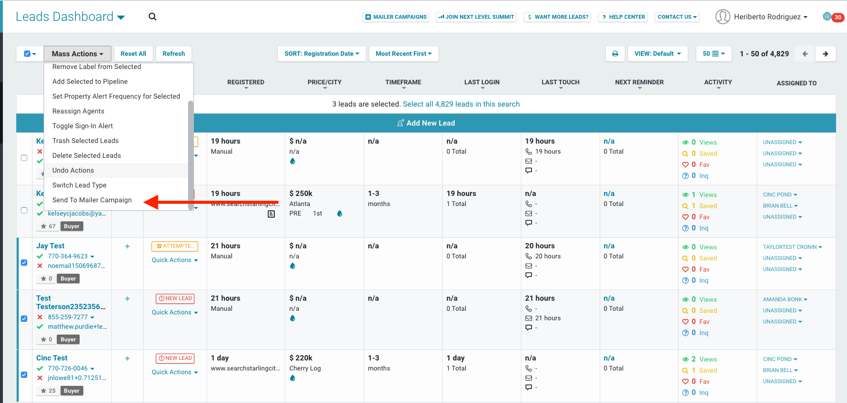The image size is (847, 403).
Task: Open VIEW: Default dropdown
Action: click(657, 54)
